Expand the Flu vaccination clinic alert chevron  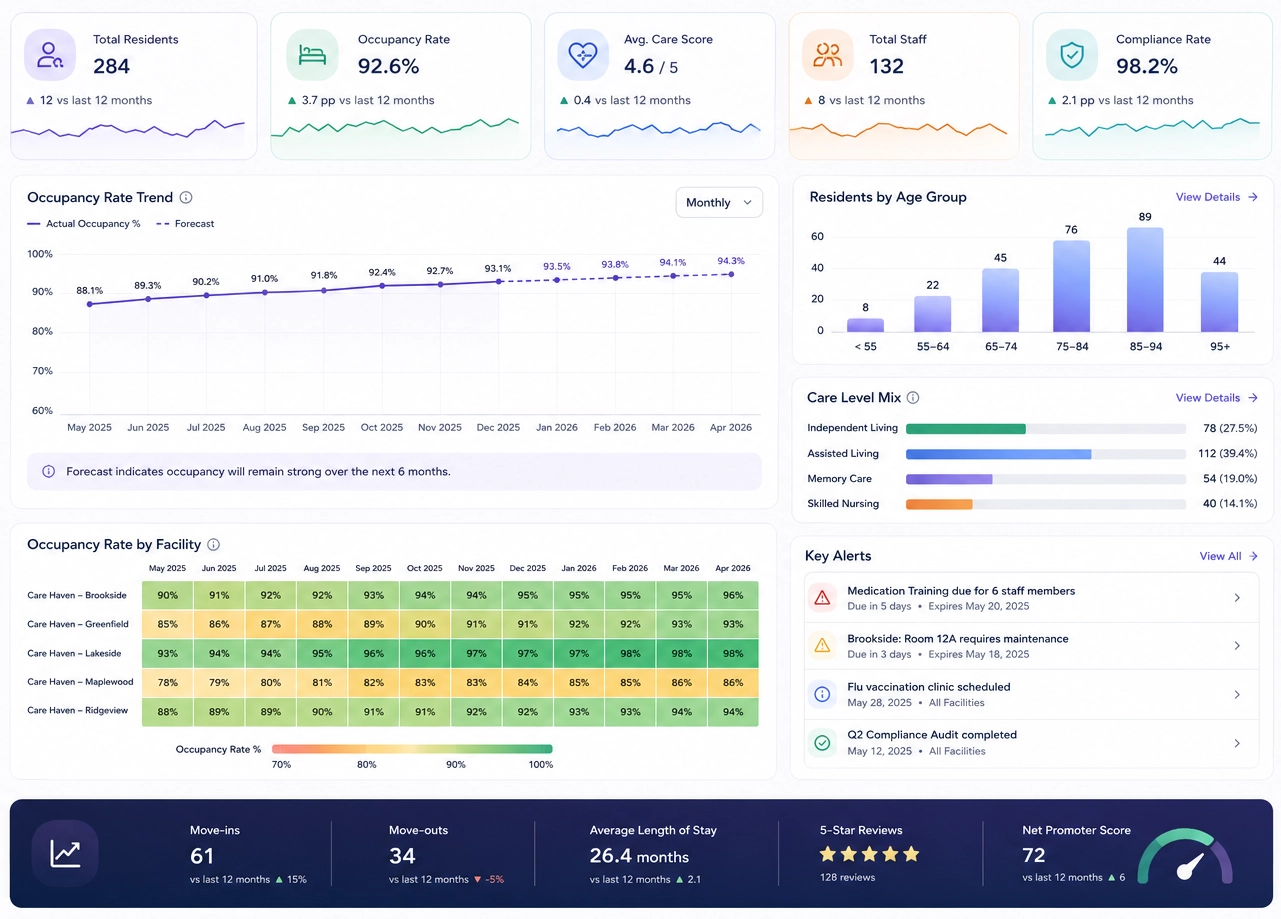pos(1237,695)
